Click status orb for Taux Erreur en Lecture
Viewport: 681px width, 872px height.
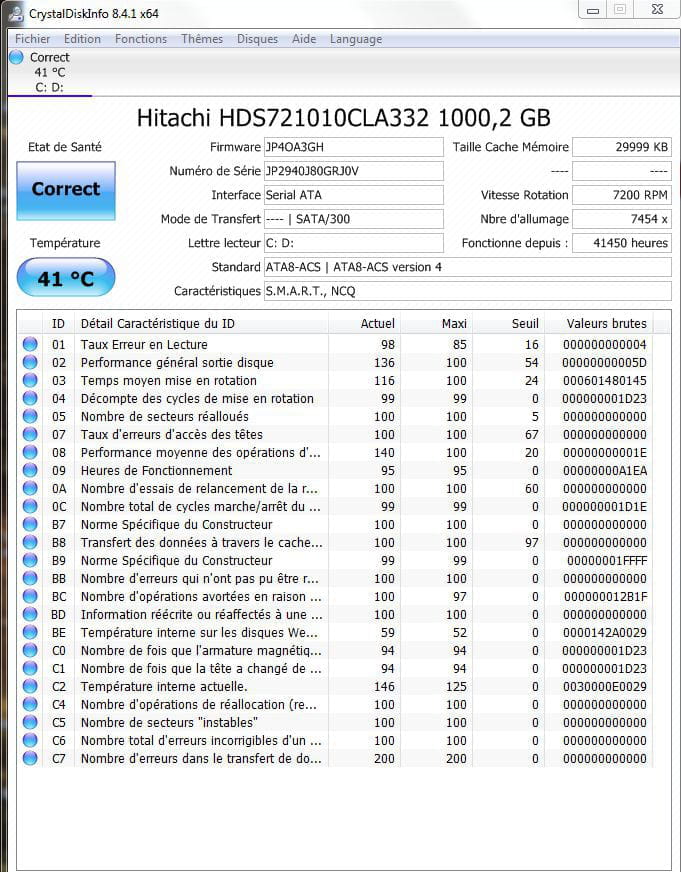click(x=30, y=344)
